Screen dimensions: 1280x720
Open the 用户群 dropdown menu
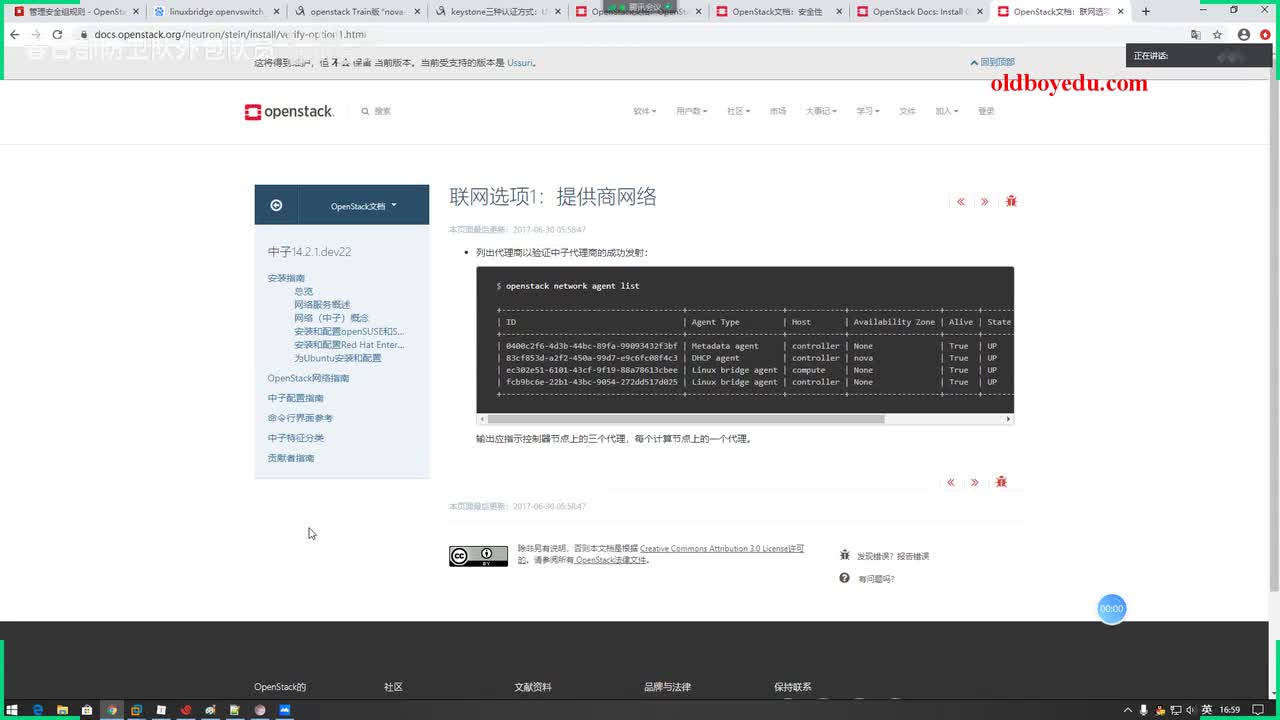[x=691, y=111]
